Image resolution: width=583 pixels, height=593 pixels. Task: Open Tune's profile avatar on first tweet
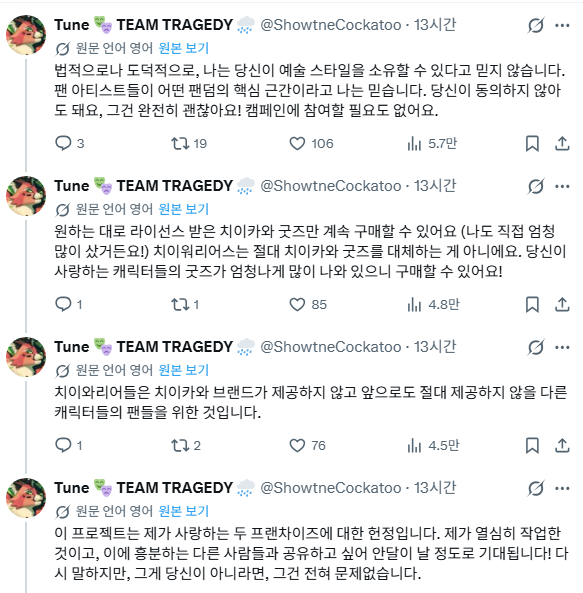pyautogui.click(x=26, y=35)
